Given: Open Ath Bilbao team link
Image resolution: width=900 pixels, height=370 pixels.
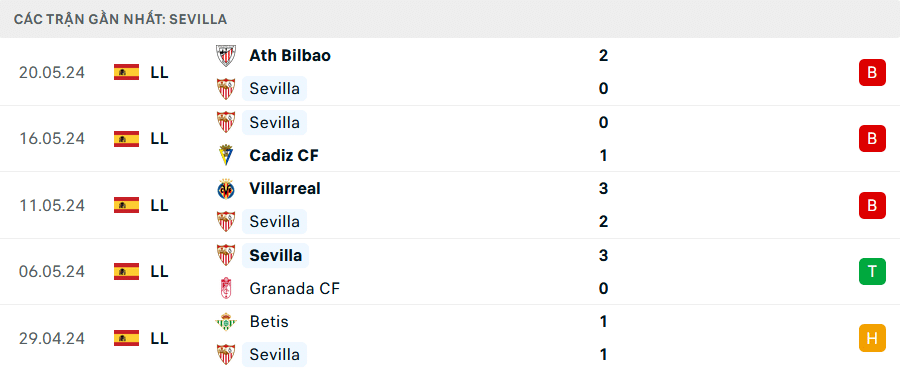Looking at the screenshot, I should [x=290, y=56].
